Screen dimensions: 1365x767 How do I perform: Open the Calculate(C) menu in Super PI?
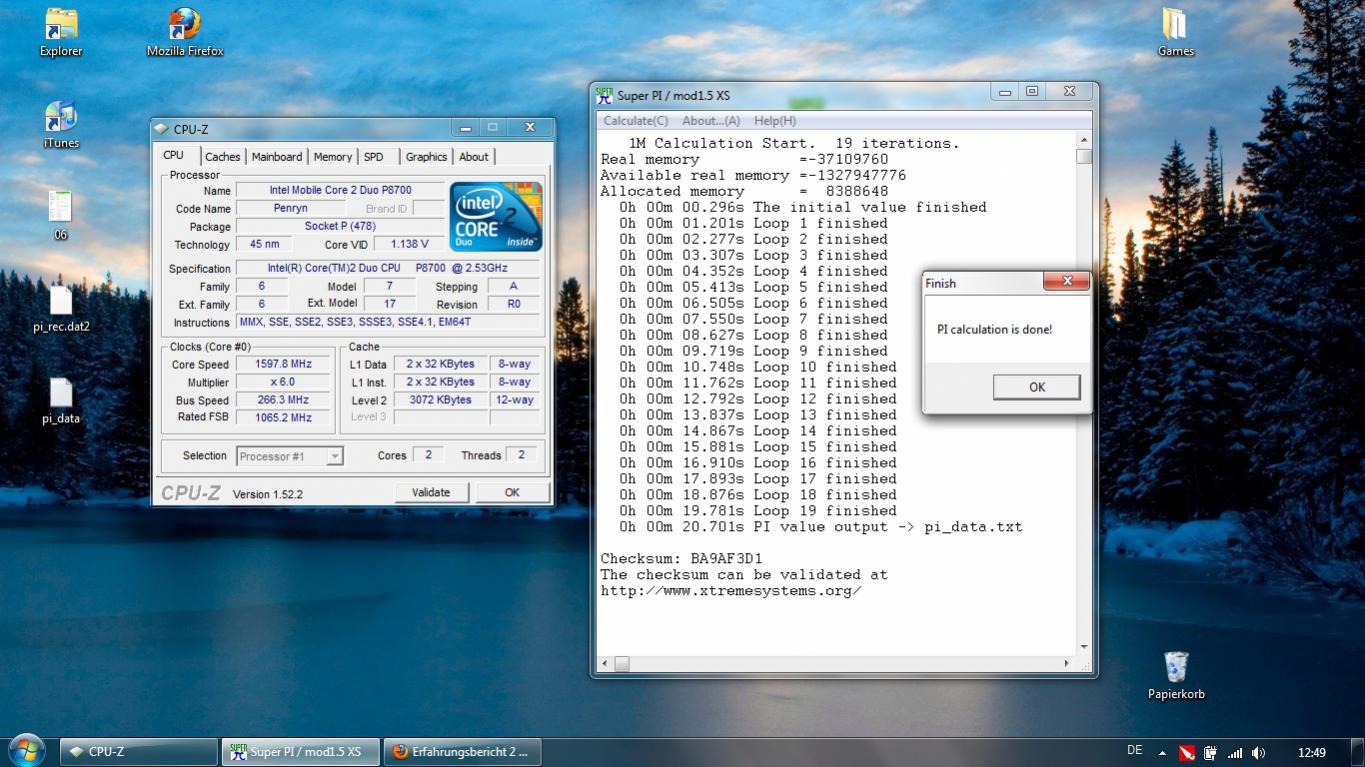click(x=636, y=121)
